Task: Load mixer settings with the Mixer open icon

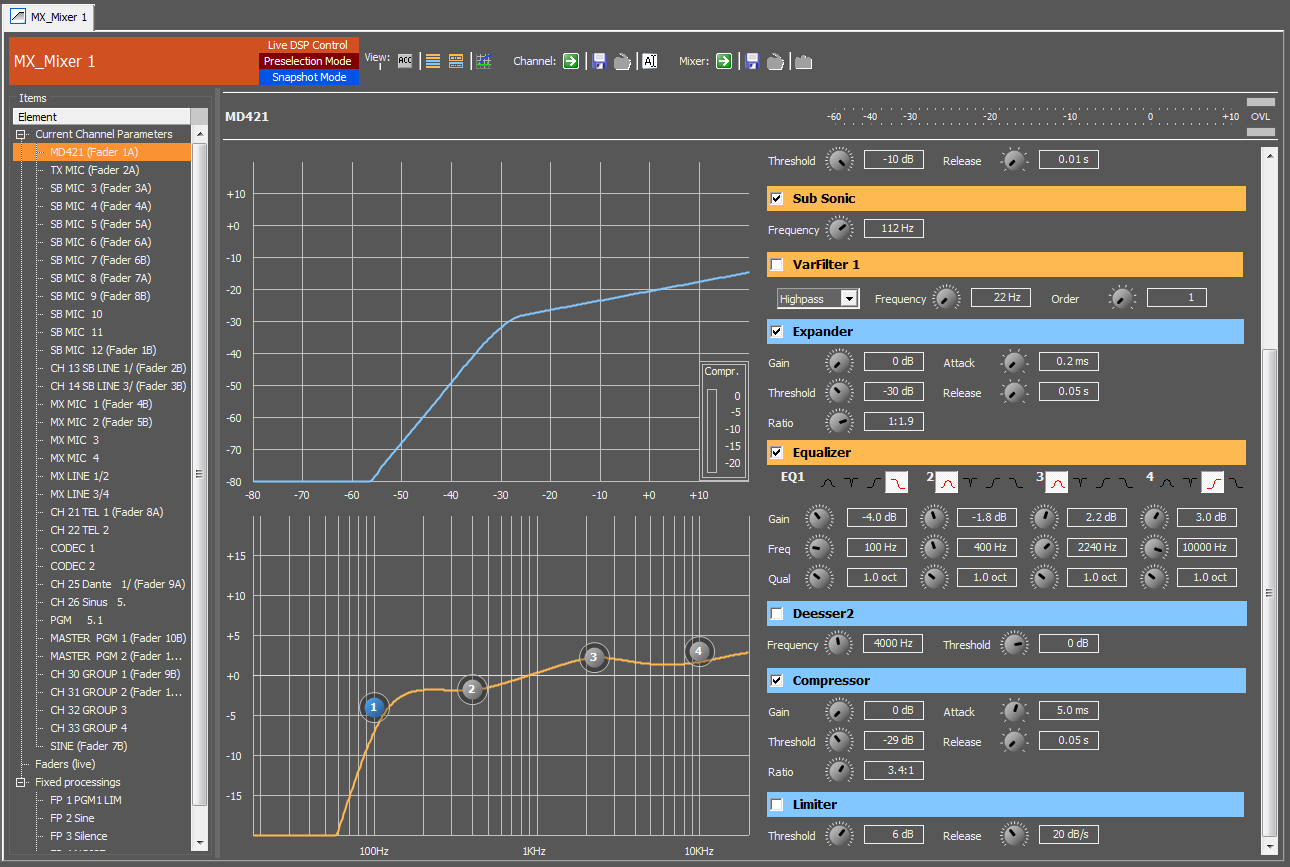Action: click(775, 61)
